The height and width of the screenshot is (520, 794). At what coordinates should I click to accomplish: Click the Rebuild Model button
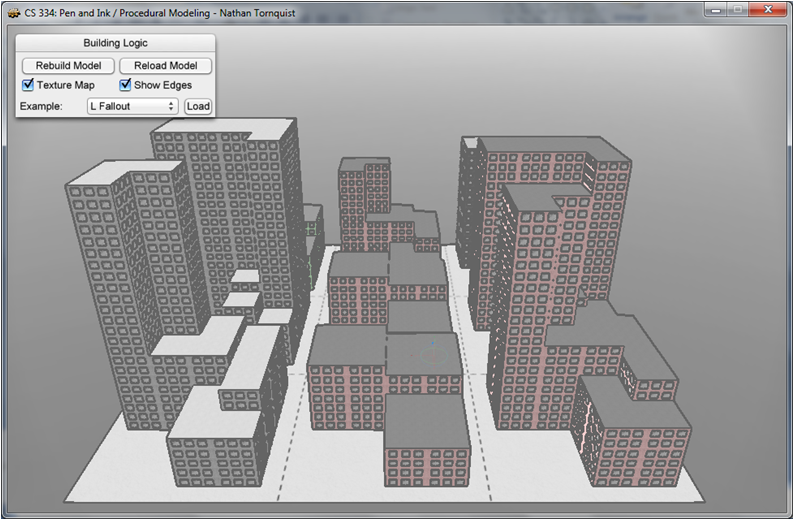coord(68,66)
